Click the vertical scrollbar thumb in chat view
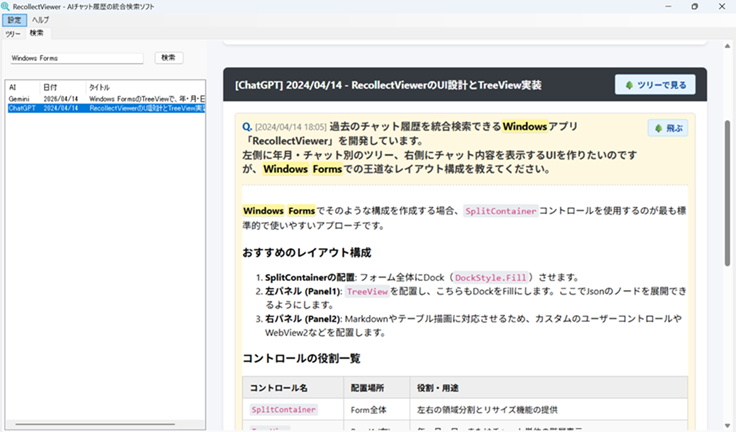The height and width of the screenshot is (432, 736). 728,180
